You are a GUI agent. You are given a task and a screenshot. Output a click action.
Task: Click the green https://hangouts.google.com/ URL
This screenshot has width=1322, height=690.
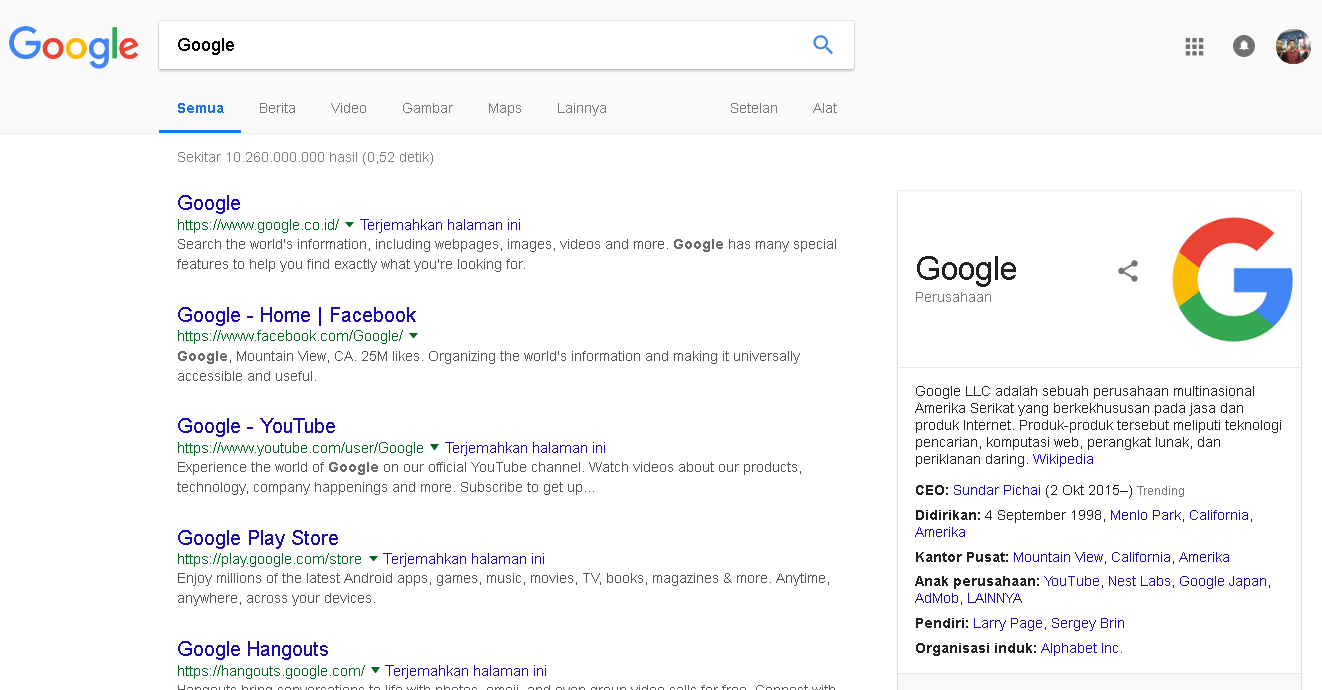(x=271, y=671)
